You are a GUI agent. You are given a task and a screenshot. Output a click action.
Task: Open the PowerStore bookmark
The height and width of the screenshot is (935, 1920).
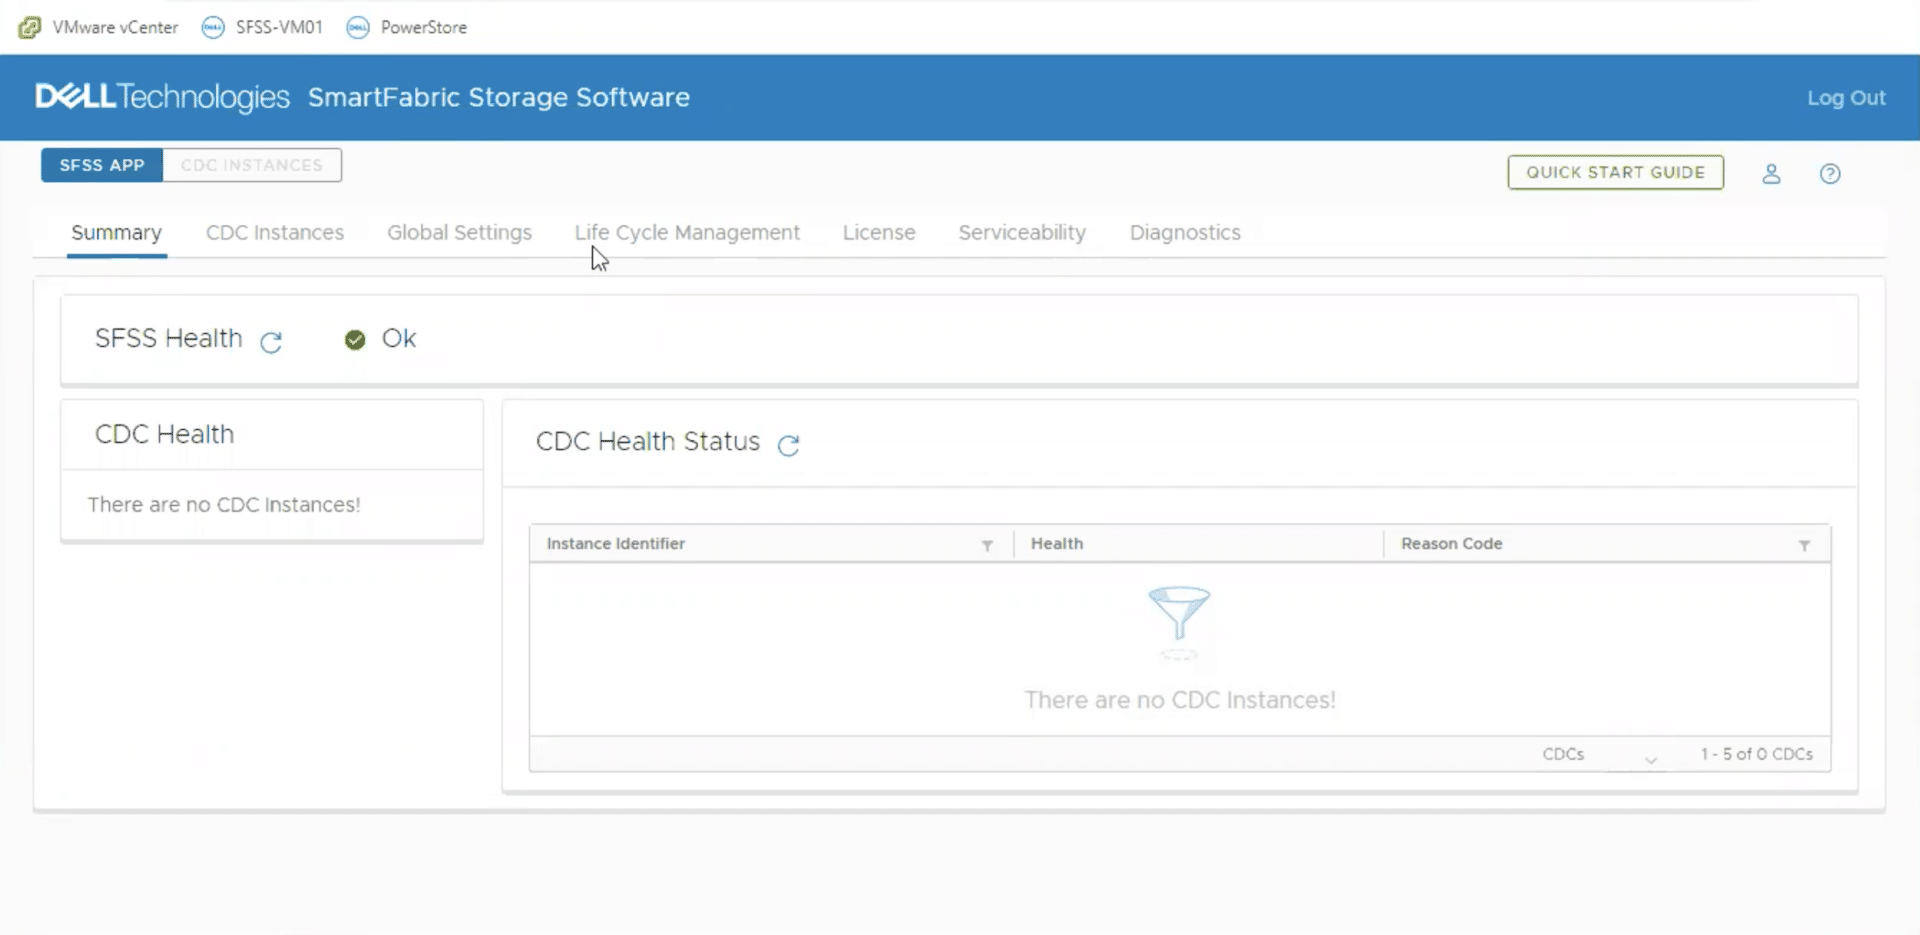(407, 27)
